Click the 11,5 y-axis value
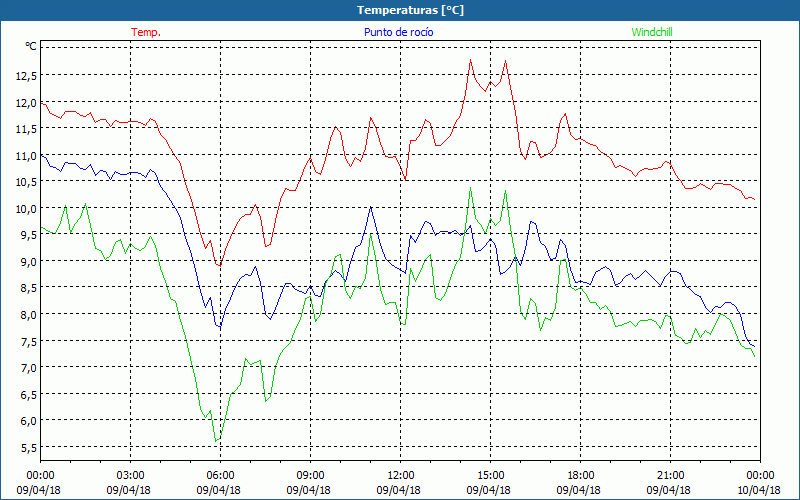 (x=26, y=129)
